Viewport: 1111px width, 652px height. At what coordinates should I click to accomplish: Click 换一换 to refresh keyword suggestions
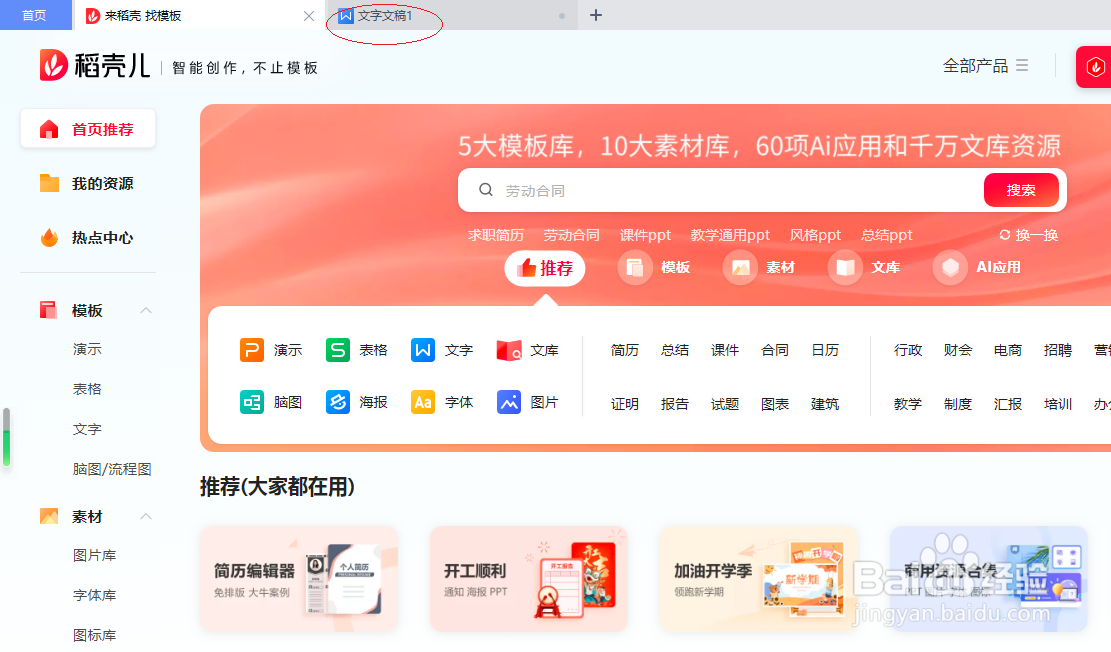[1027, 235]
